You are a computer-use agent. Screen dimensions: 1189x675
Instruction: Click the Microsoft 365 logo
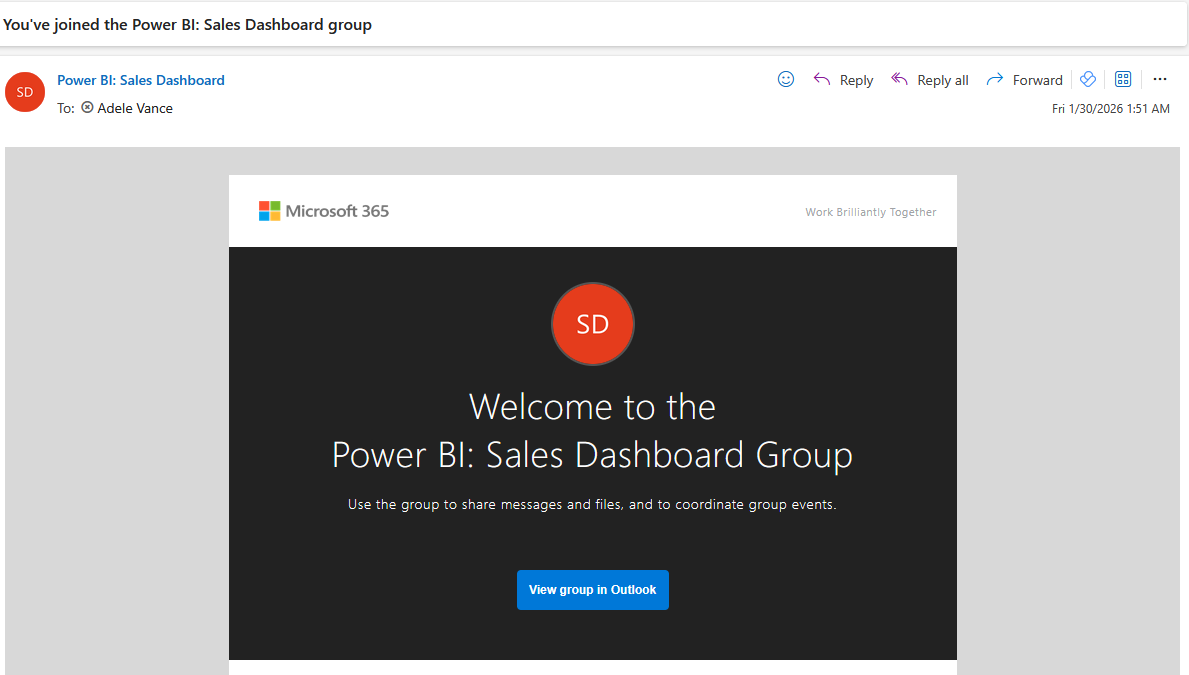(x=324, y=211)
